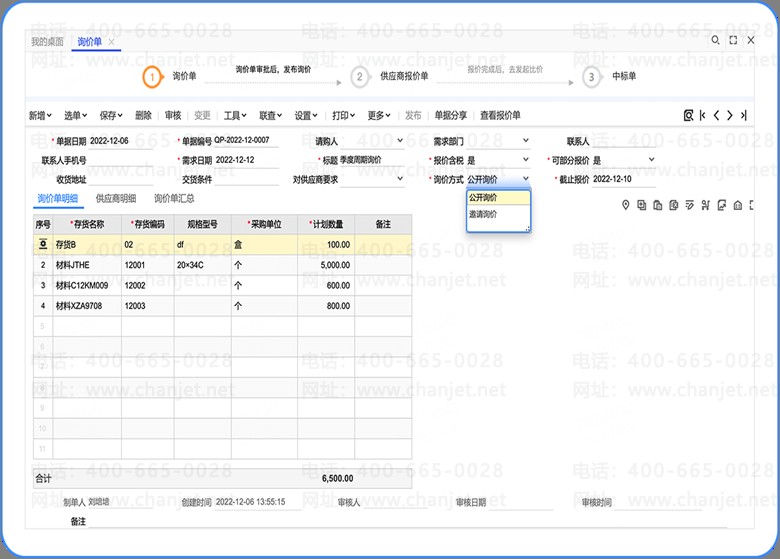Screen dimensions: 780x559
Task: Click the location pin icon above grid
Action: 626,205
